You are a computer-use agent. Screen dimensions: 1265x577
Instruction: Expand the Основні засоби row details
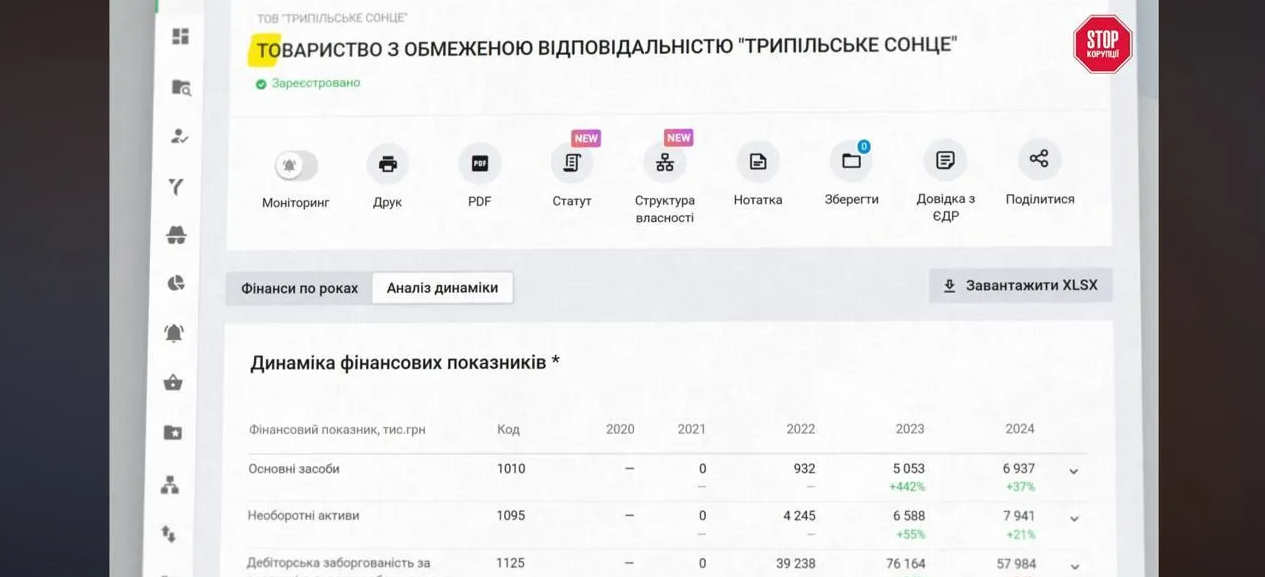click(x=1073, y=471)
